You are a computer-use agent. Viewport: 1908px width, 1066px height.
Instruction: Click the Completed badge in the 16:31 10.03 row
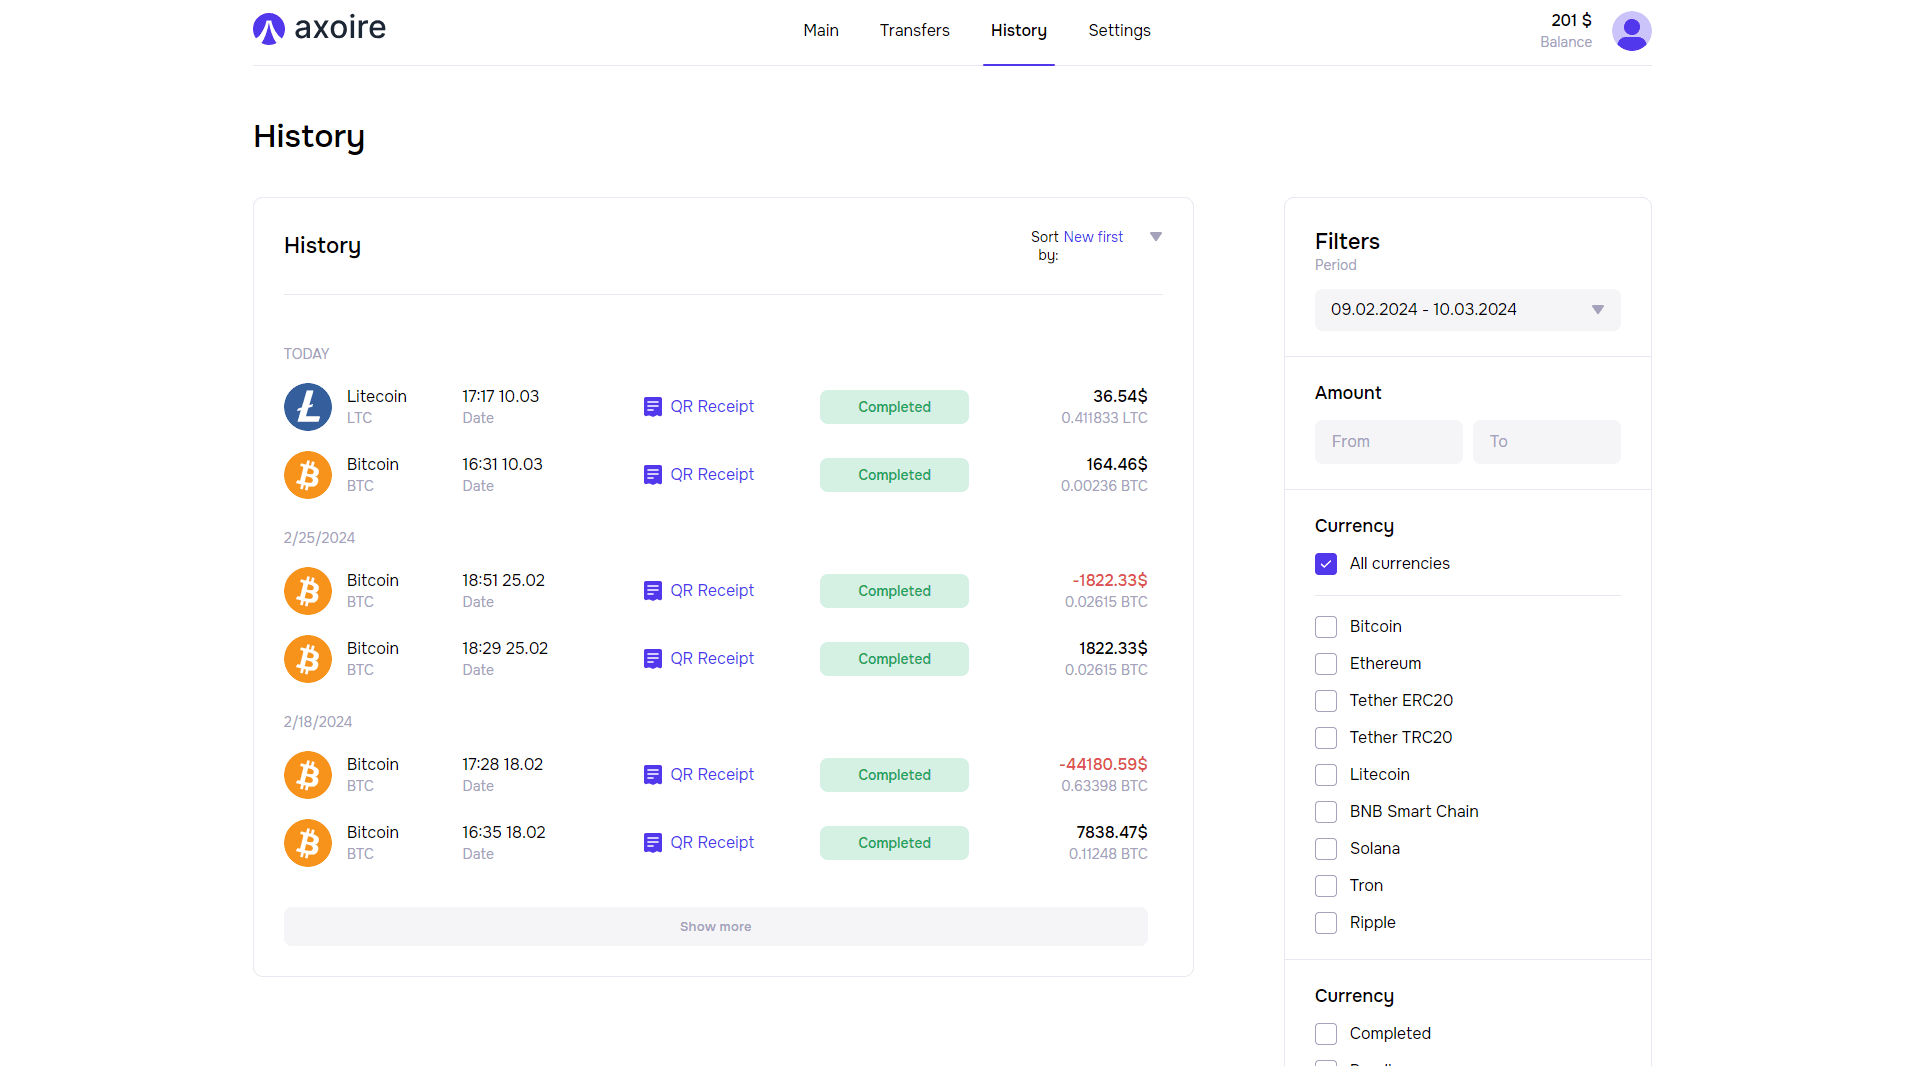pyautogui.click(x=894, y=475)
